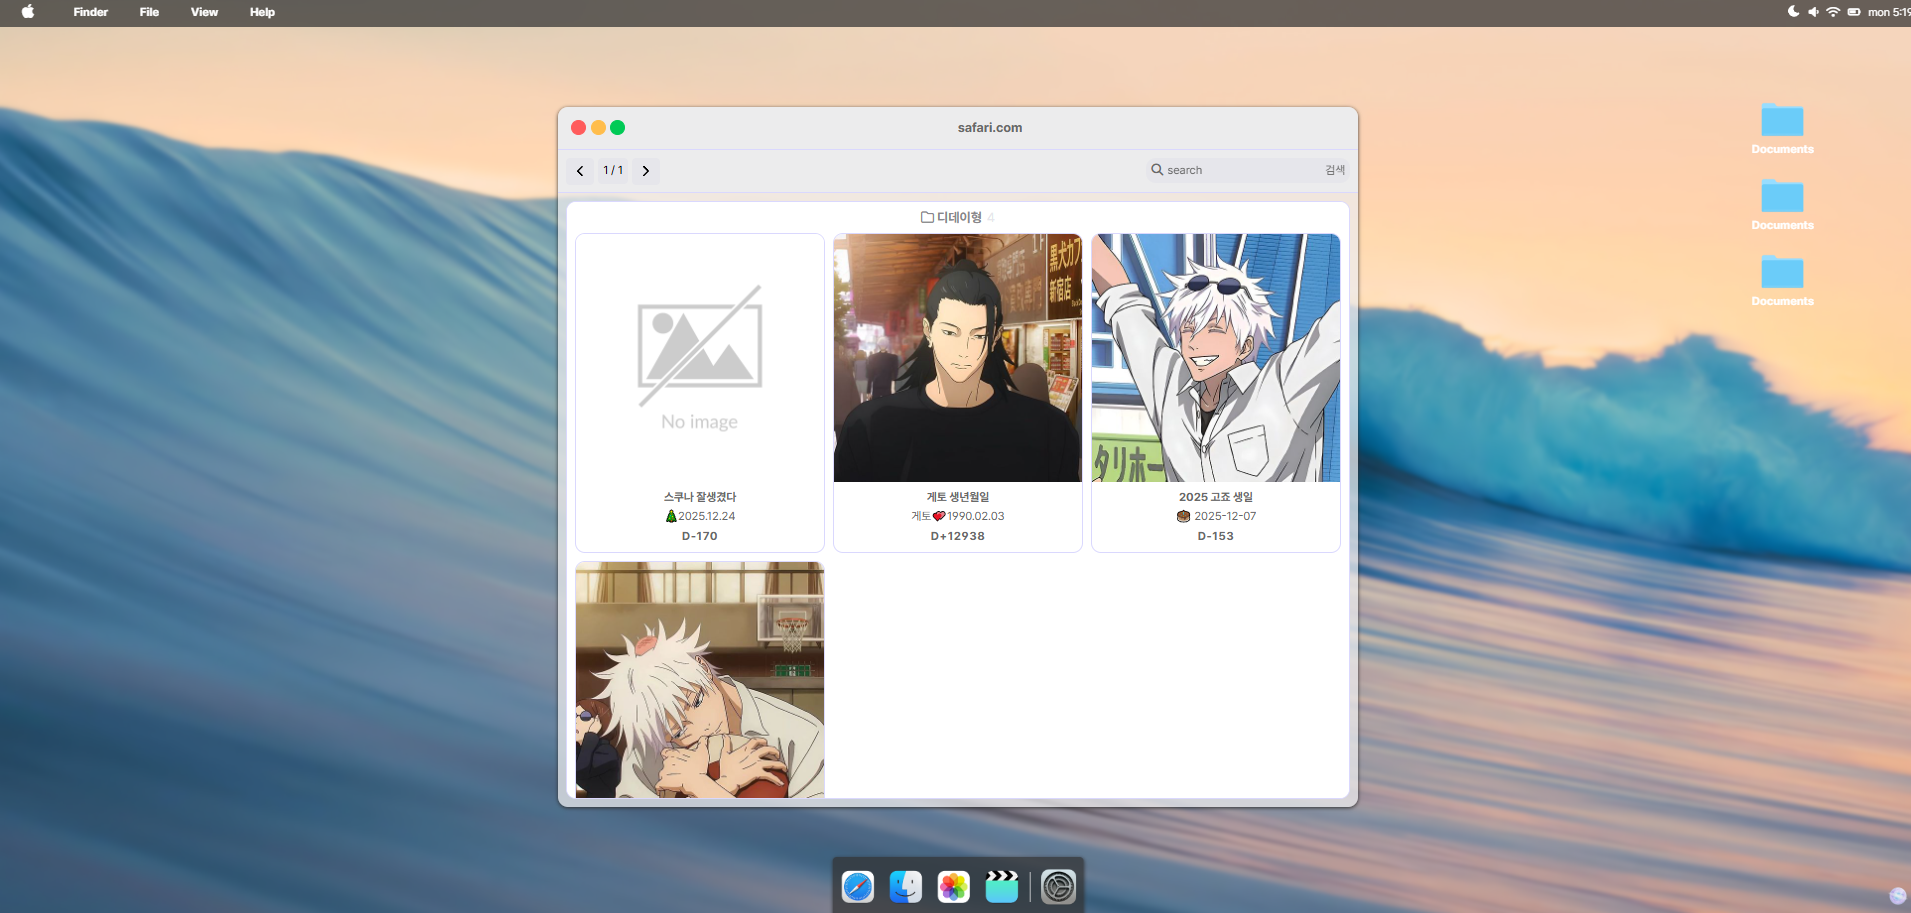1911x913 pixels.
Task: Click the date text 2025.12.24
Action: click(x=707, y=516)
